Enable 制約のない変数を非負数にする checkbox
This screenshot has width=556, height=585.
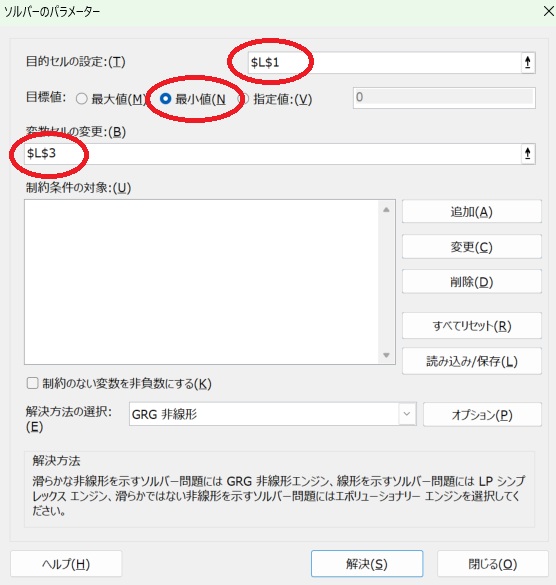tap(32, 383)
